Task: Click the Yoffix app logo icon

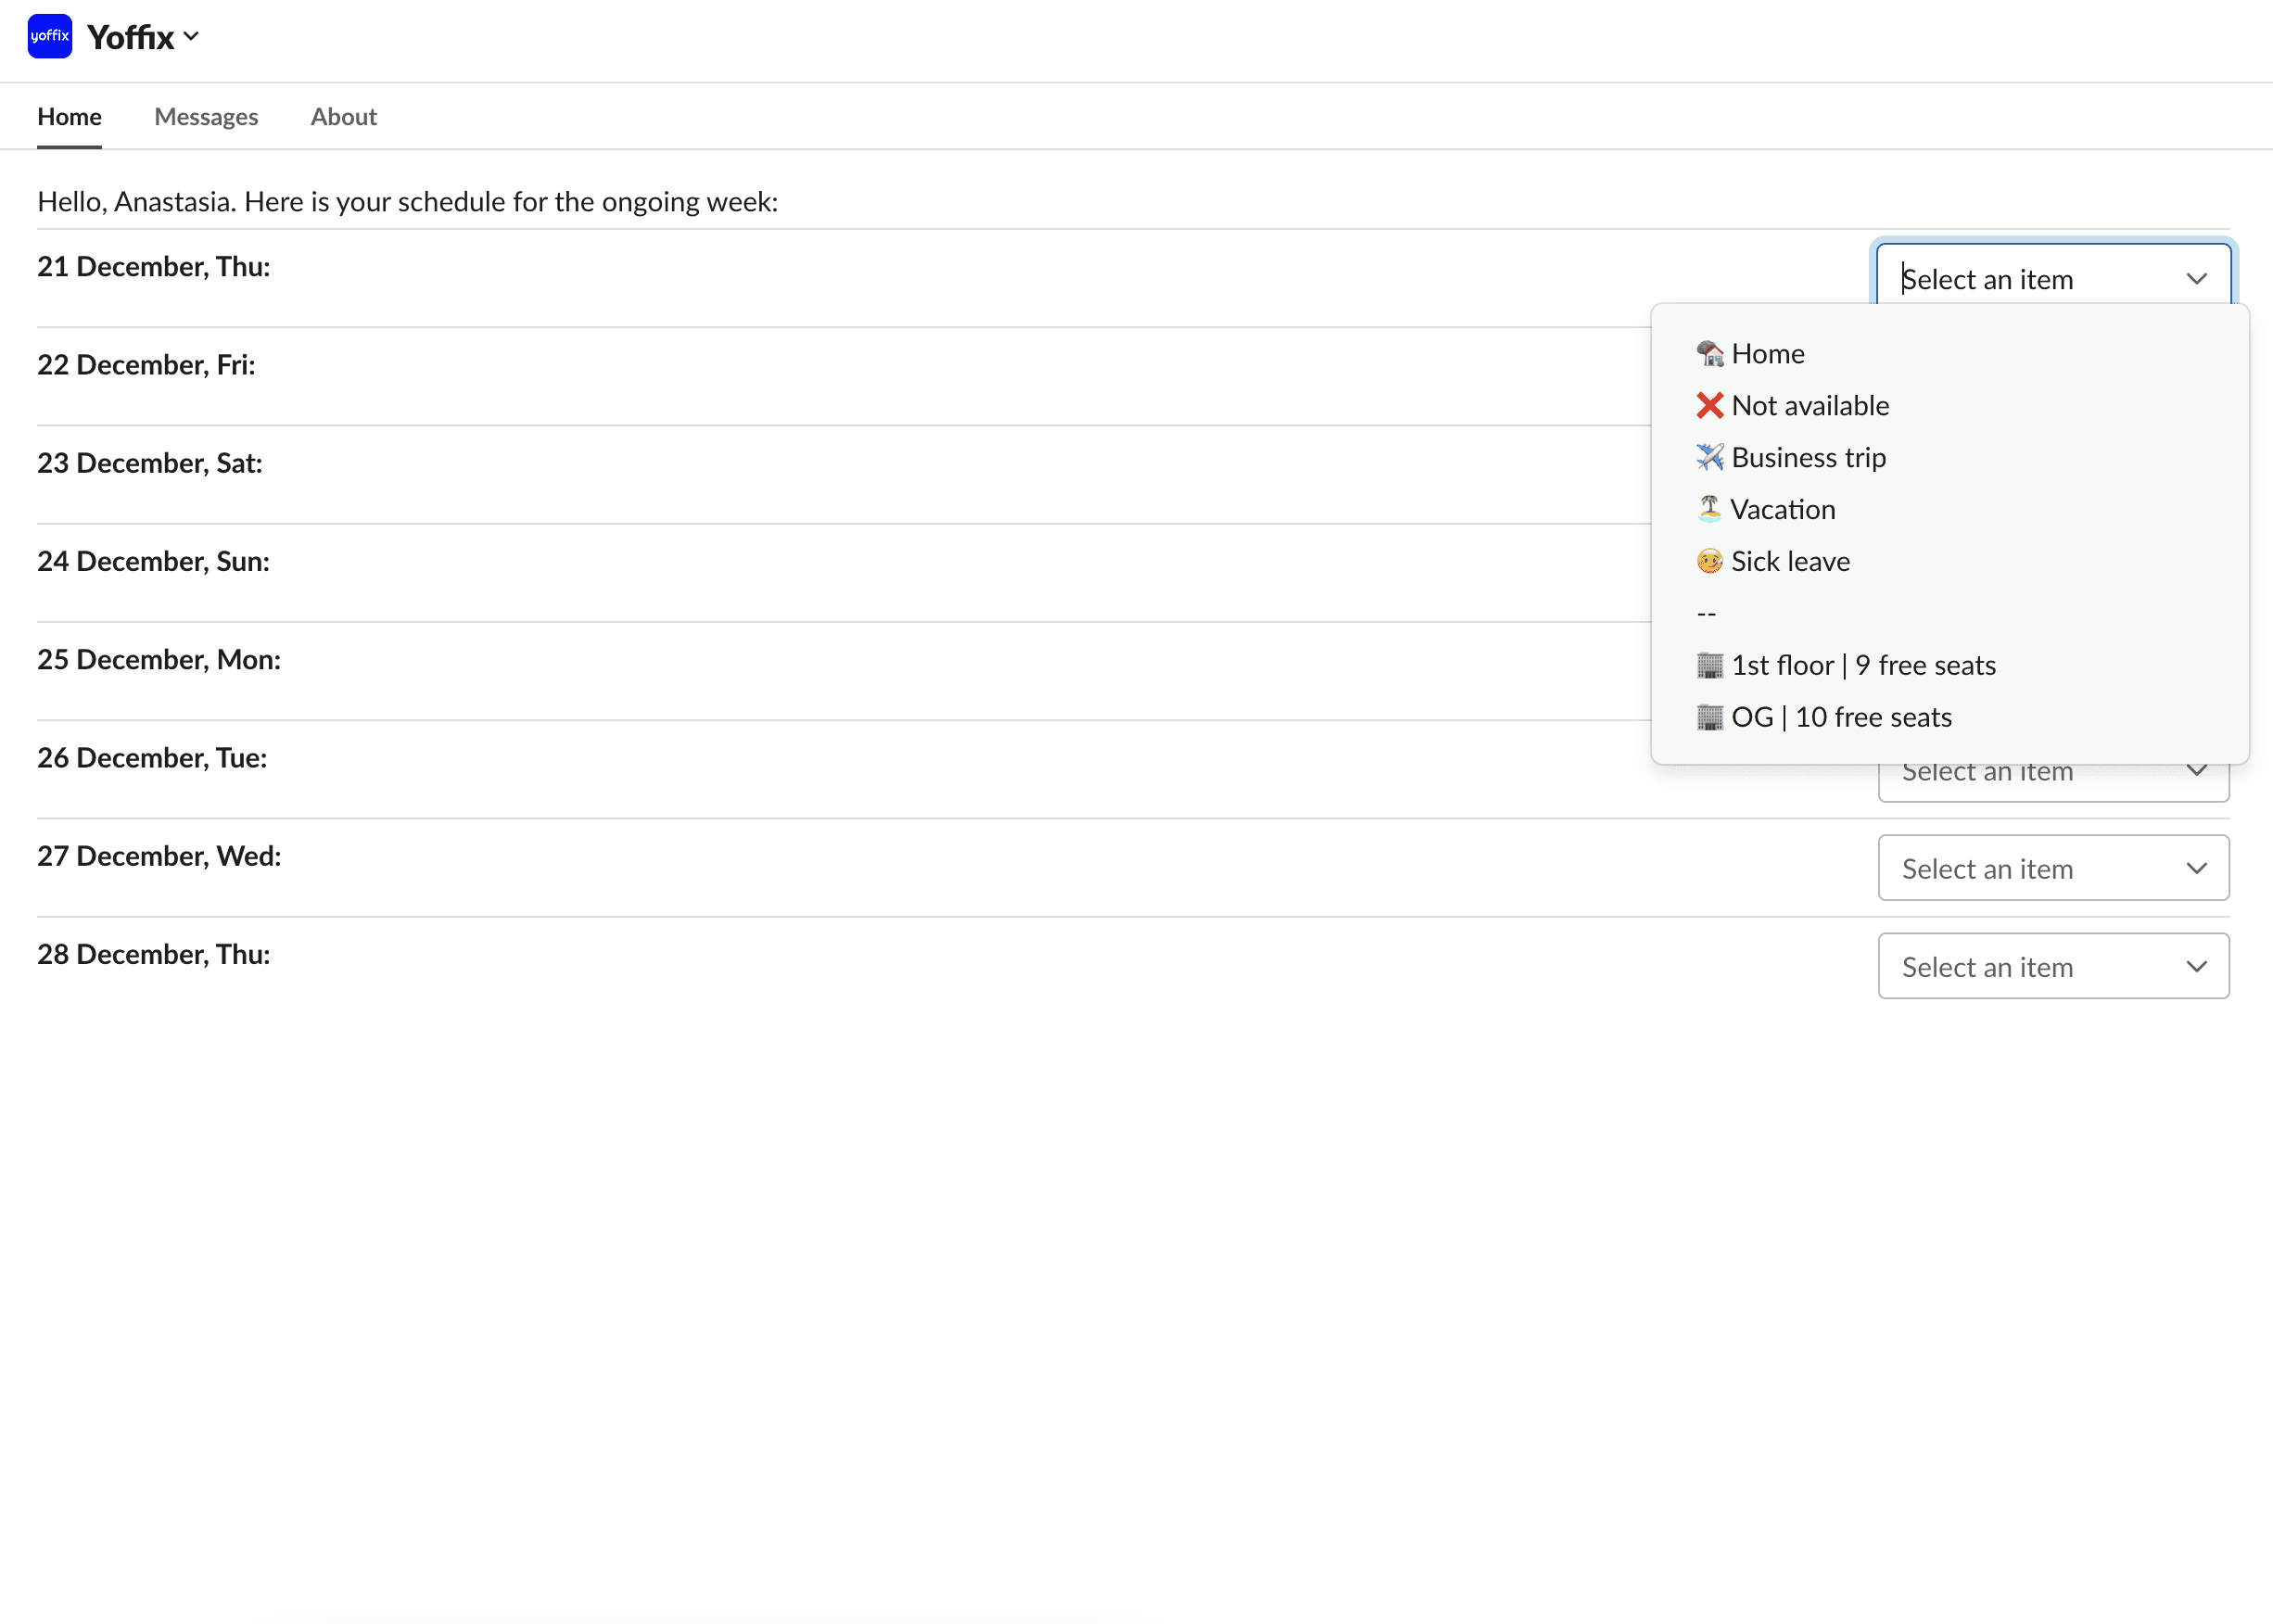Action: coord(50,36)
